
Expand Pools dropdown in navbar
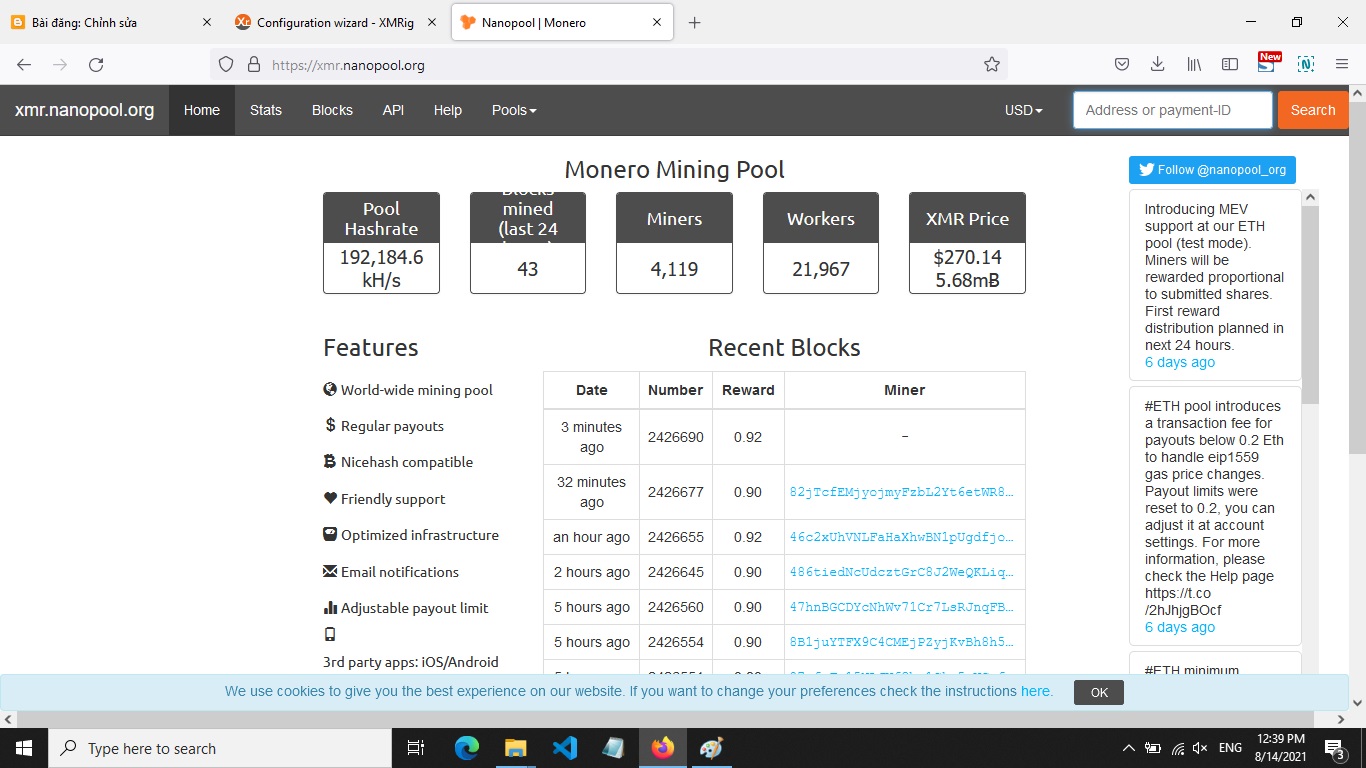tap(514, 110)
